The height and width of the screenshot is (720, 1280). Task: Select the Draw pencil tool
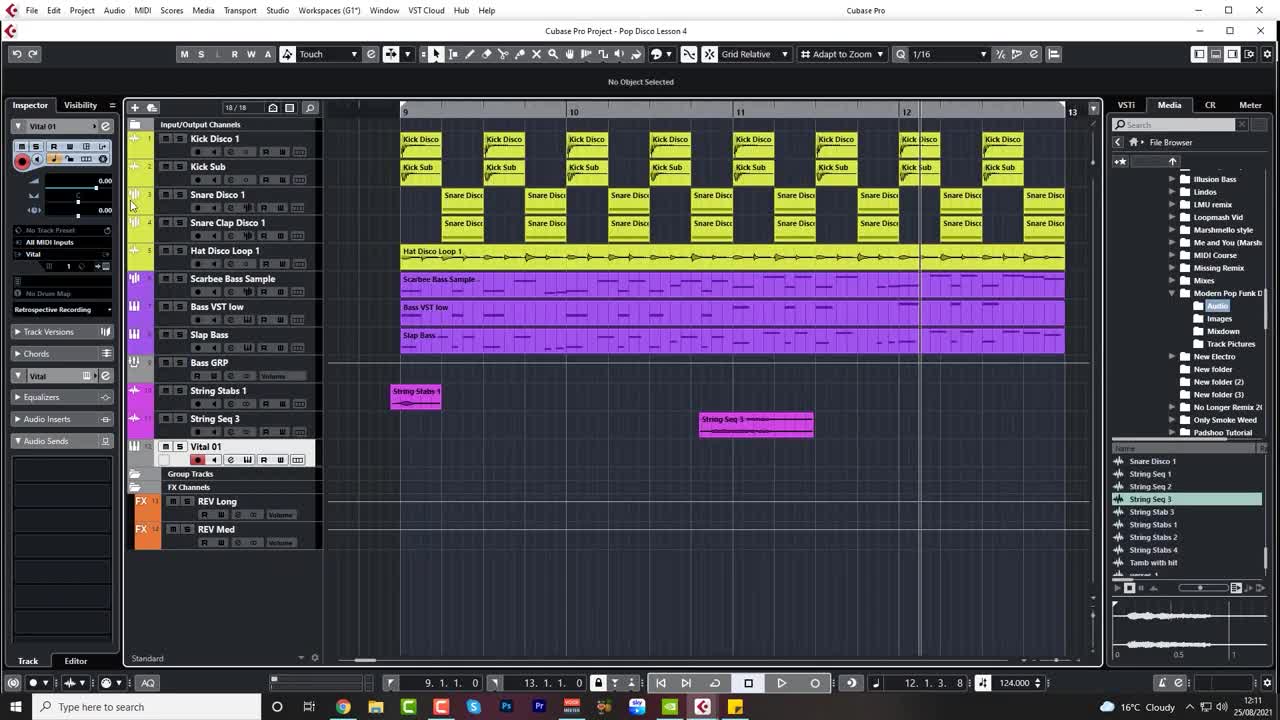[470, 54]
